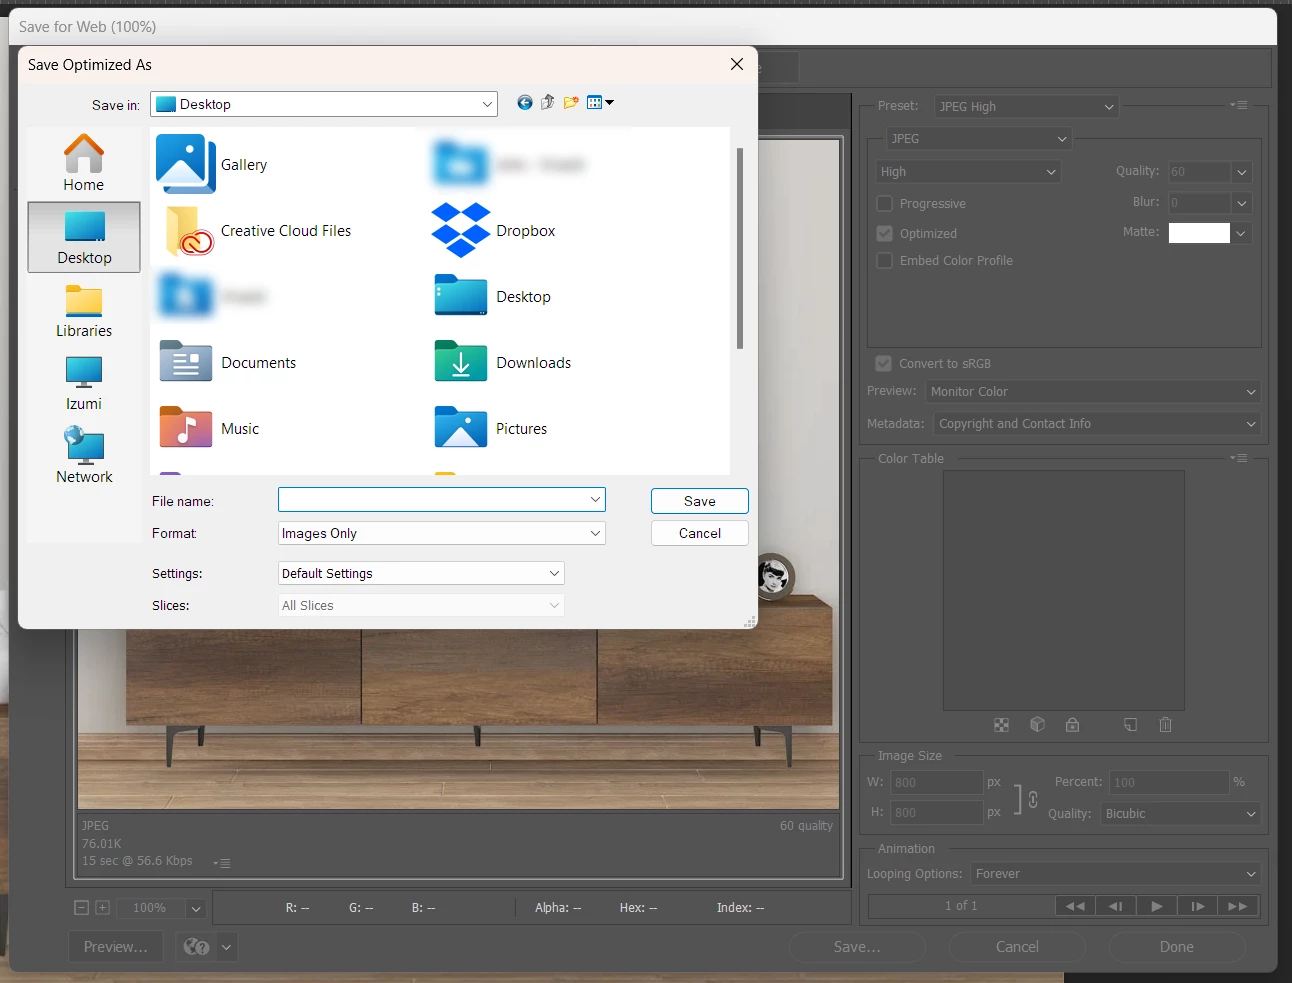The image size is (1292, 983).
Task: Expand the Save in location dropdown
Action: pyautogui.click(x=324, y=104)
